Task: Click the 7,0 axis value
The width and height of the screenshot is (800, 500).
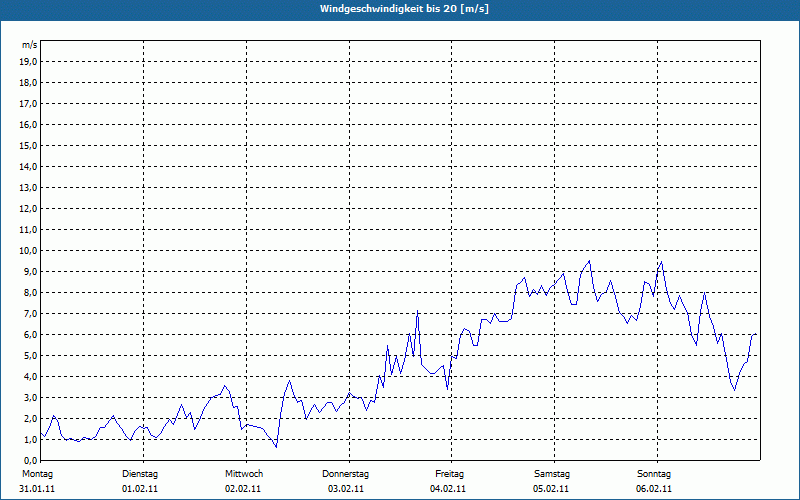Action: (x=30, y=313)
